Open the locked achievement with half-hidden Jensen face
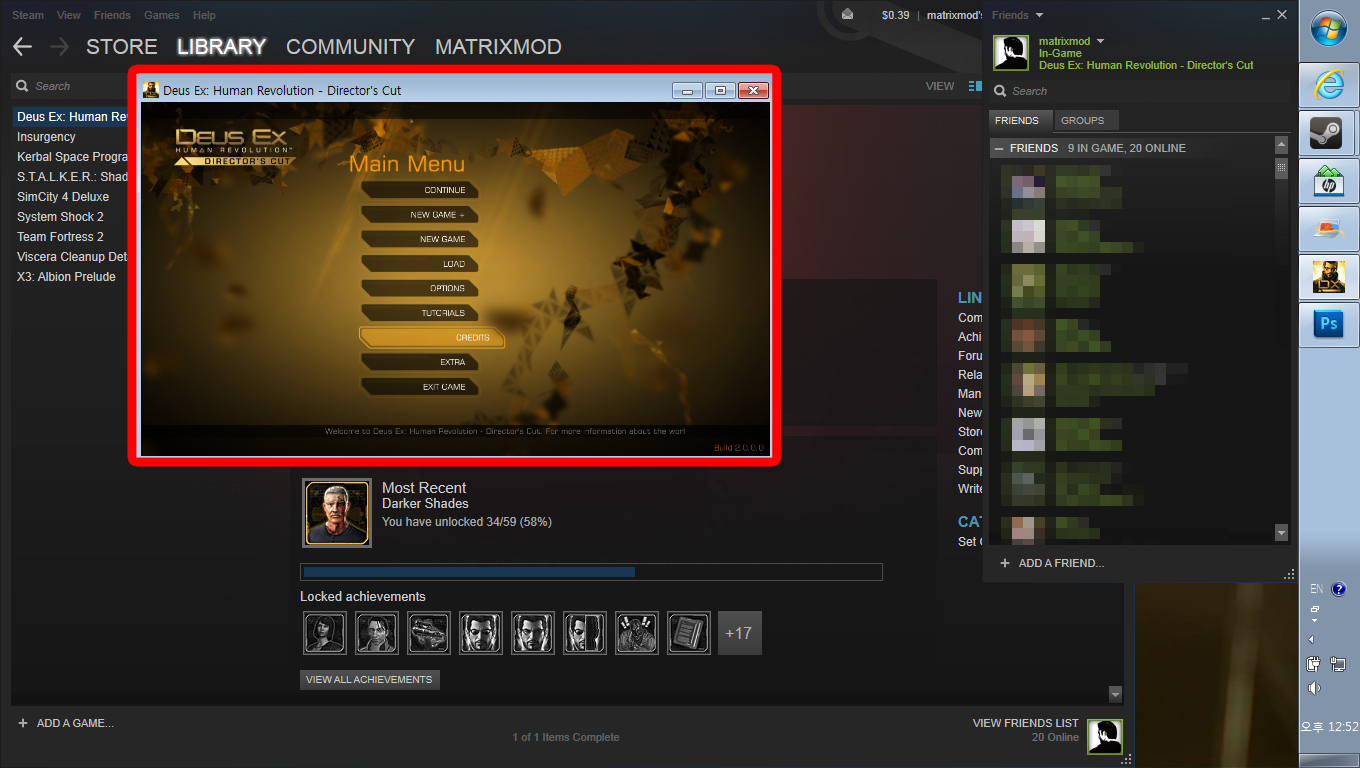 coord(585,633)
